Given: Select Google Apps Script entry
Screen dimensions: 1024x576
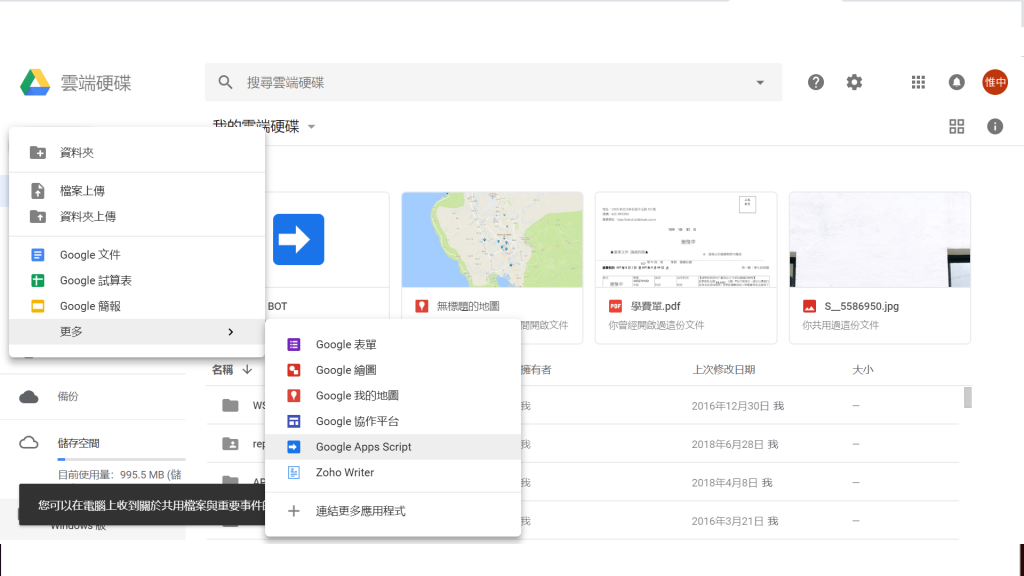Looking at the screenshot, I should [393, 447].
